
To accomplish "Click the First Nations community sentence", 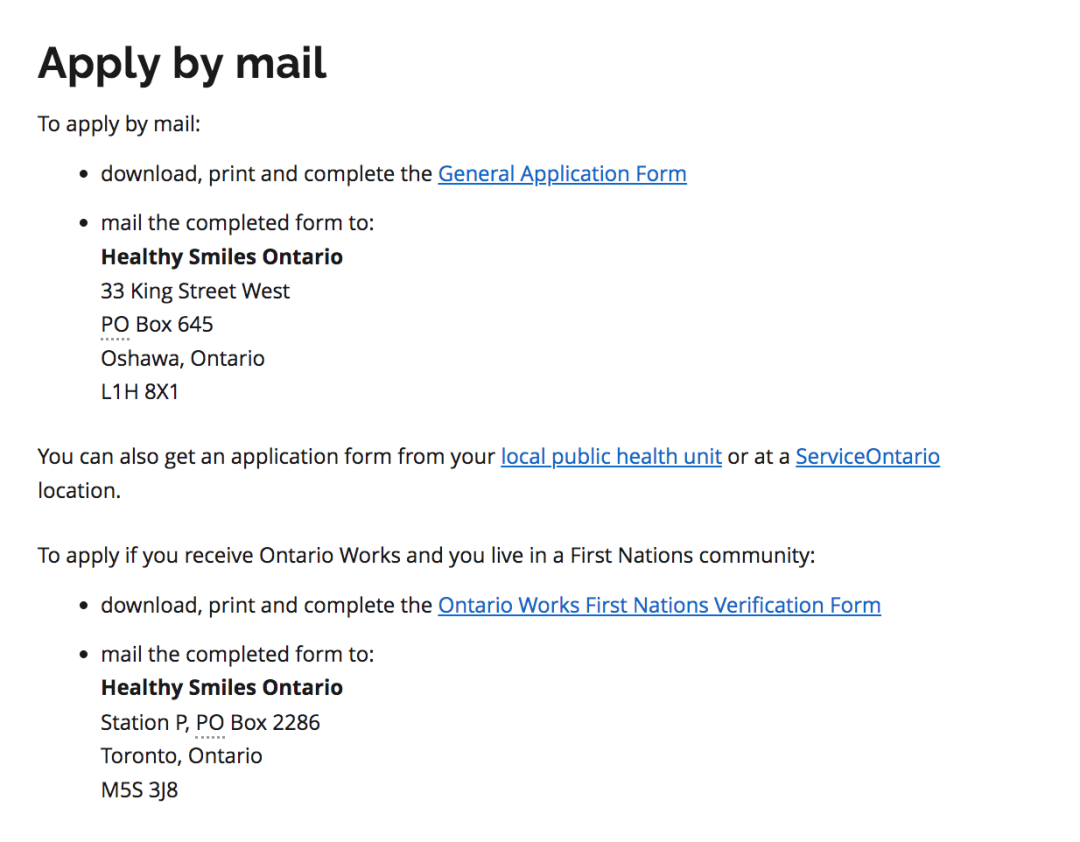I will [x=426, y=556].
